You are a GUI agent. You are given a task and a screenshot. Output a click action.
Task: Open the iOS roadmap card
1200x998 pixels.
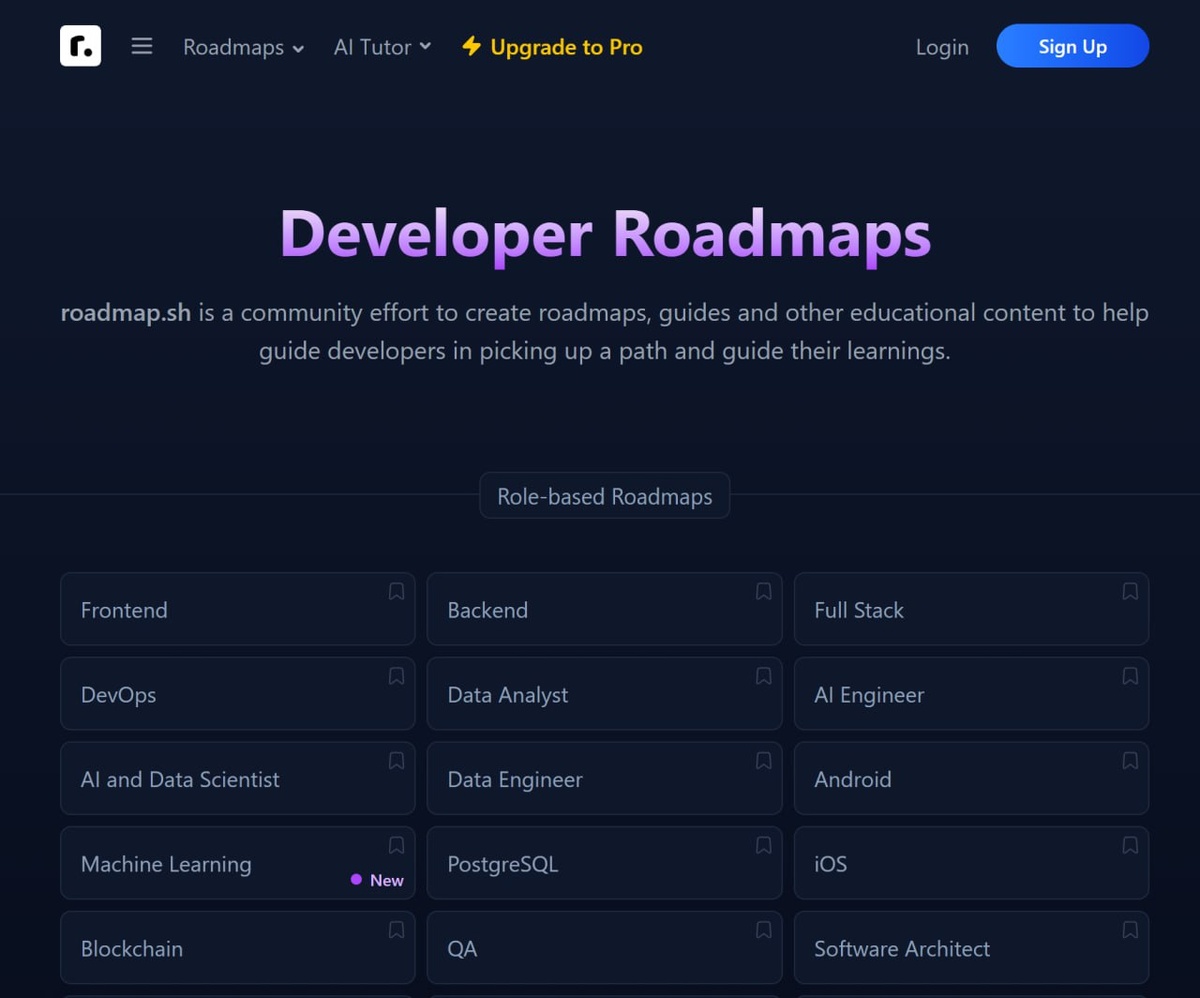coord(971,863)
